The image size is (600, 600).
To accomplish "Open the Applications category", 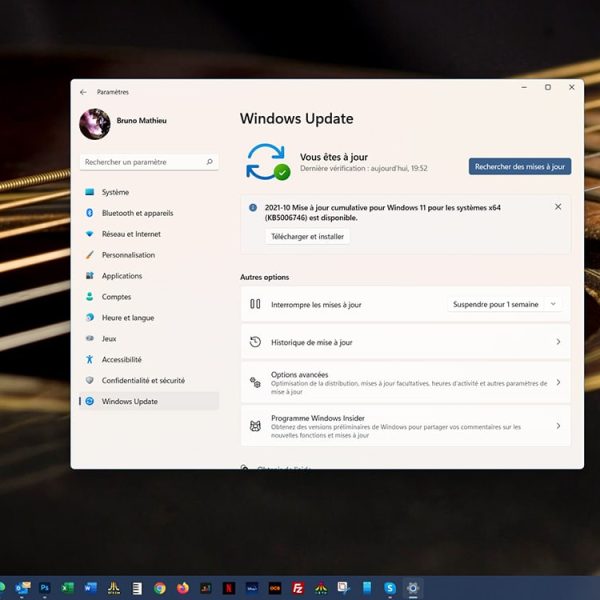I will (149, 276).
